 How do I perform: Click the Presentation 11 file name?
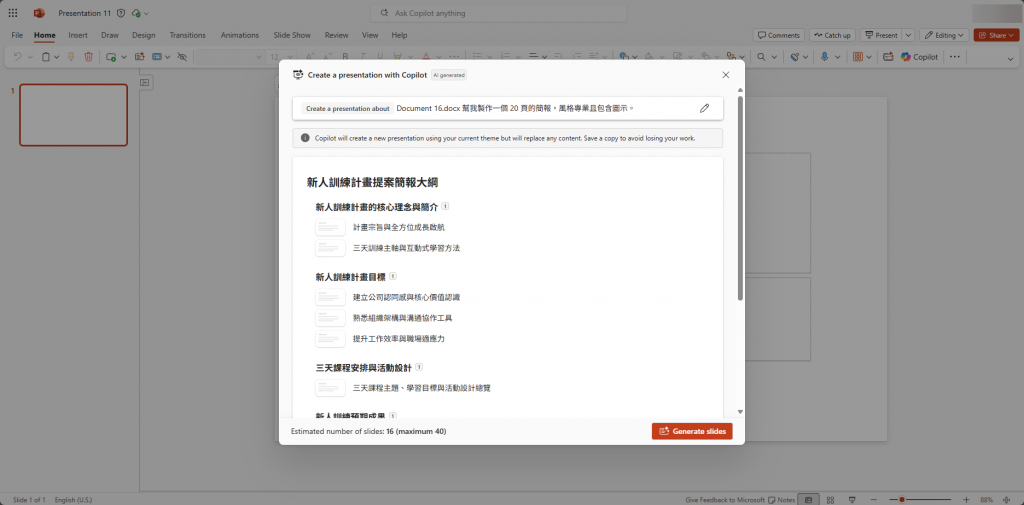(84, 13)
